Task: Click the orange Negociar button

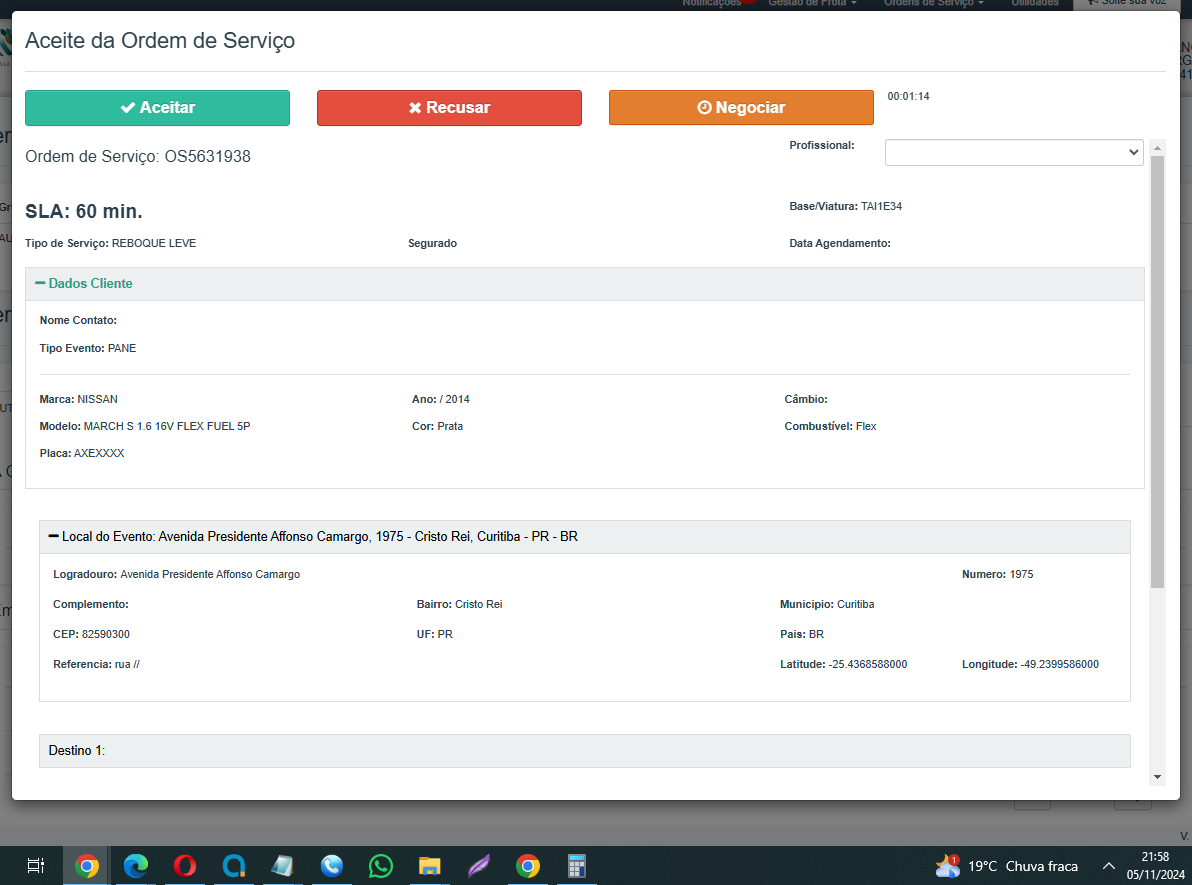Action: pyautogui.click(x=741, y=108)
